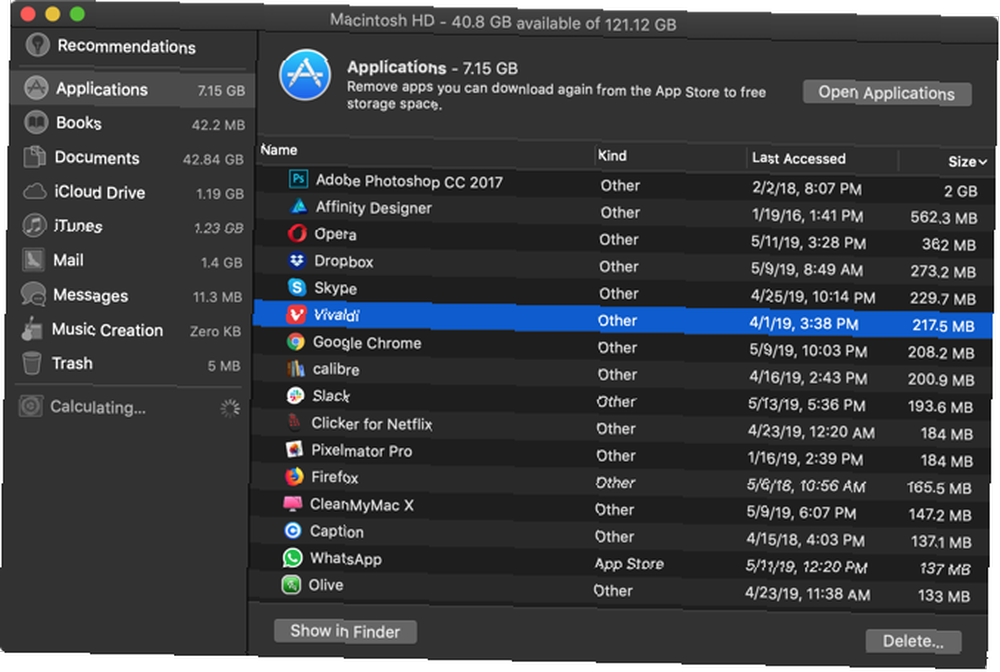Select the Google Chrome name text
This screenshot has height=672, width=1000.
tap(367, 343)
